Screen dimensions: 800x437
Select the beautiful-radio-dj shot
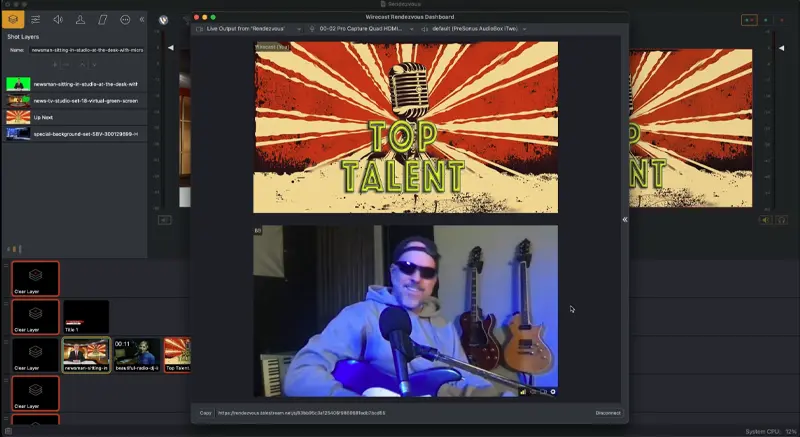click(137, 355)
